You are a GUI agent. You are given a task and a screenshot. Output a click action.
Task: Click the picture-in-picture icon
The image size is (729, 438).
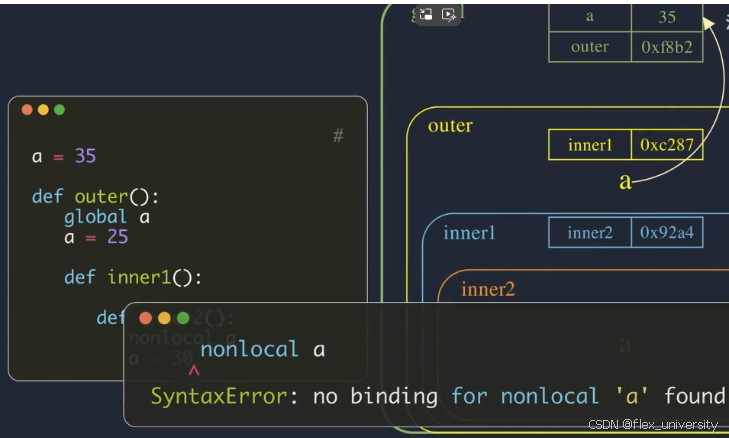(x=426, y=14)
